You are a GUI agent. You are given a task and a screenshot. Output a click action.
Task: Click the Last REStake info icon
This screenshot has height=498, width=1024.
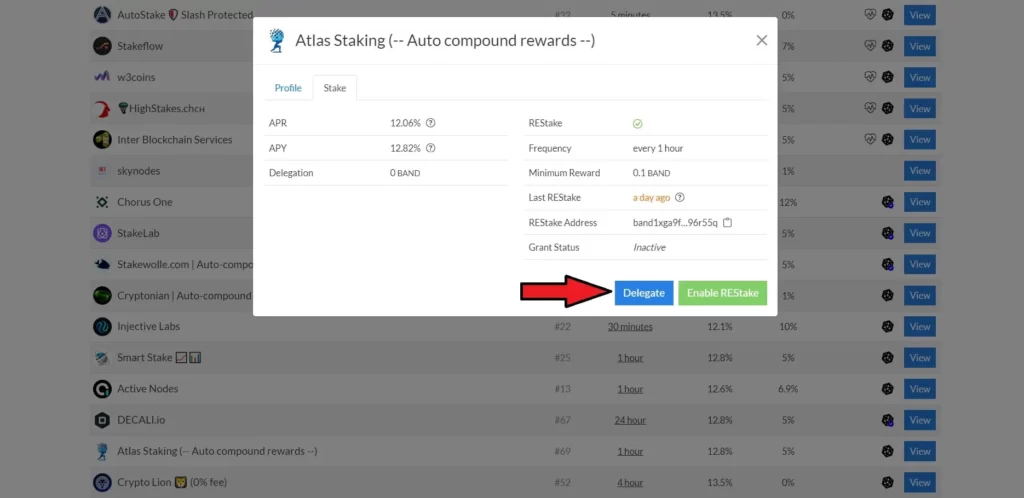[x=680, y=198]
